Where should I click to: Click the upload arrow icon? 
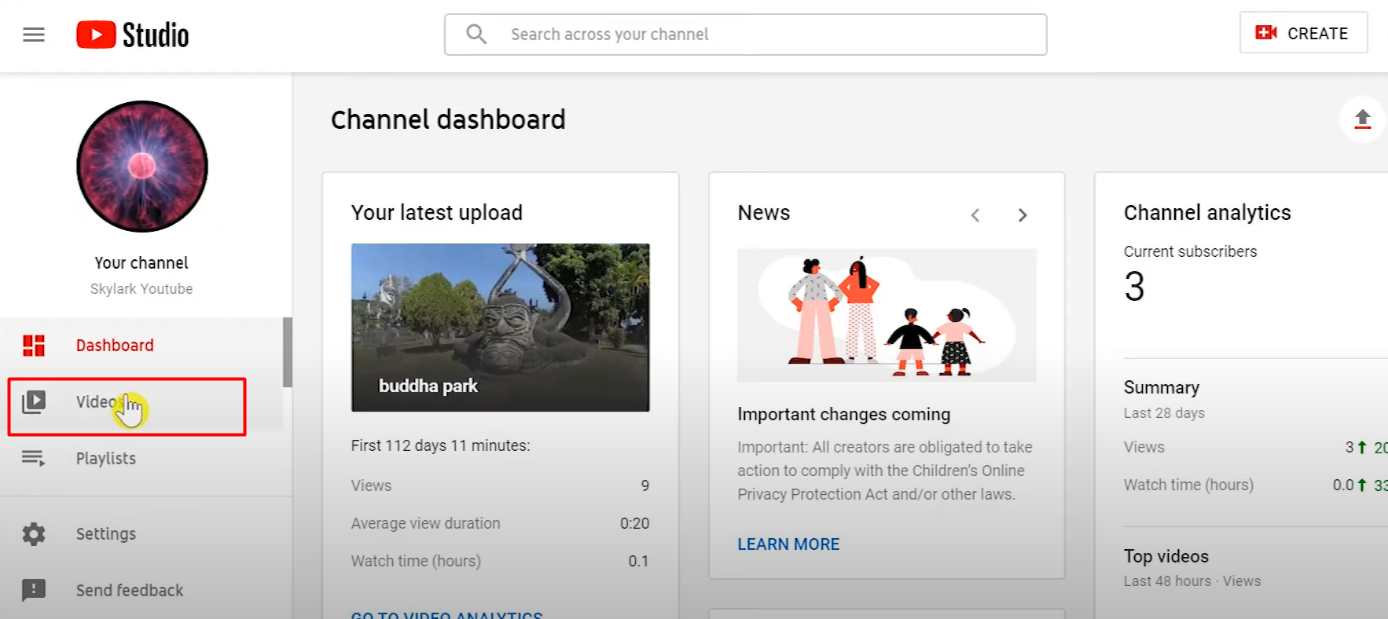1361,119
